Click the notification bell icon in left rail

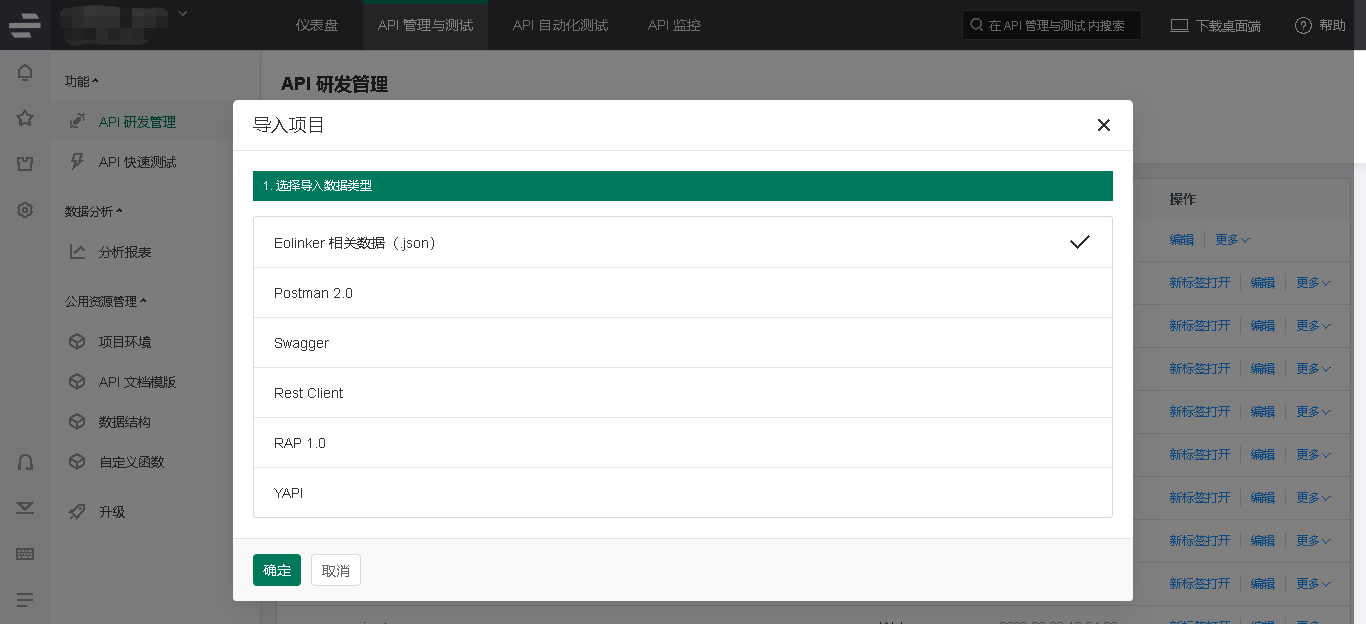click(x=25, y=73)
